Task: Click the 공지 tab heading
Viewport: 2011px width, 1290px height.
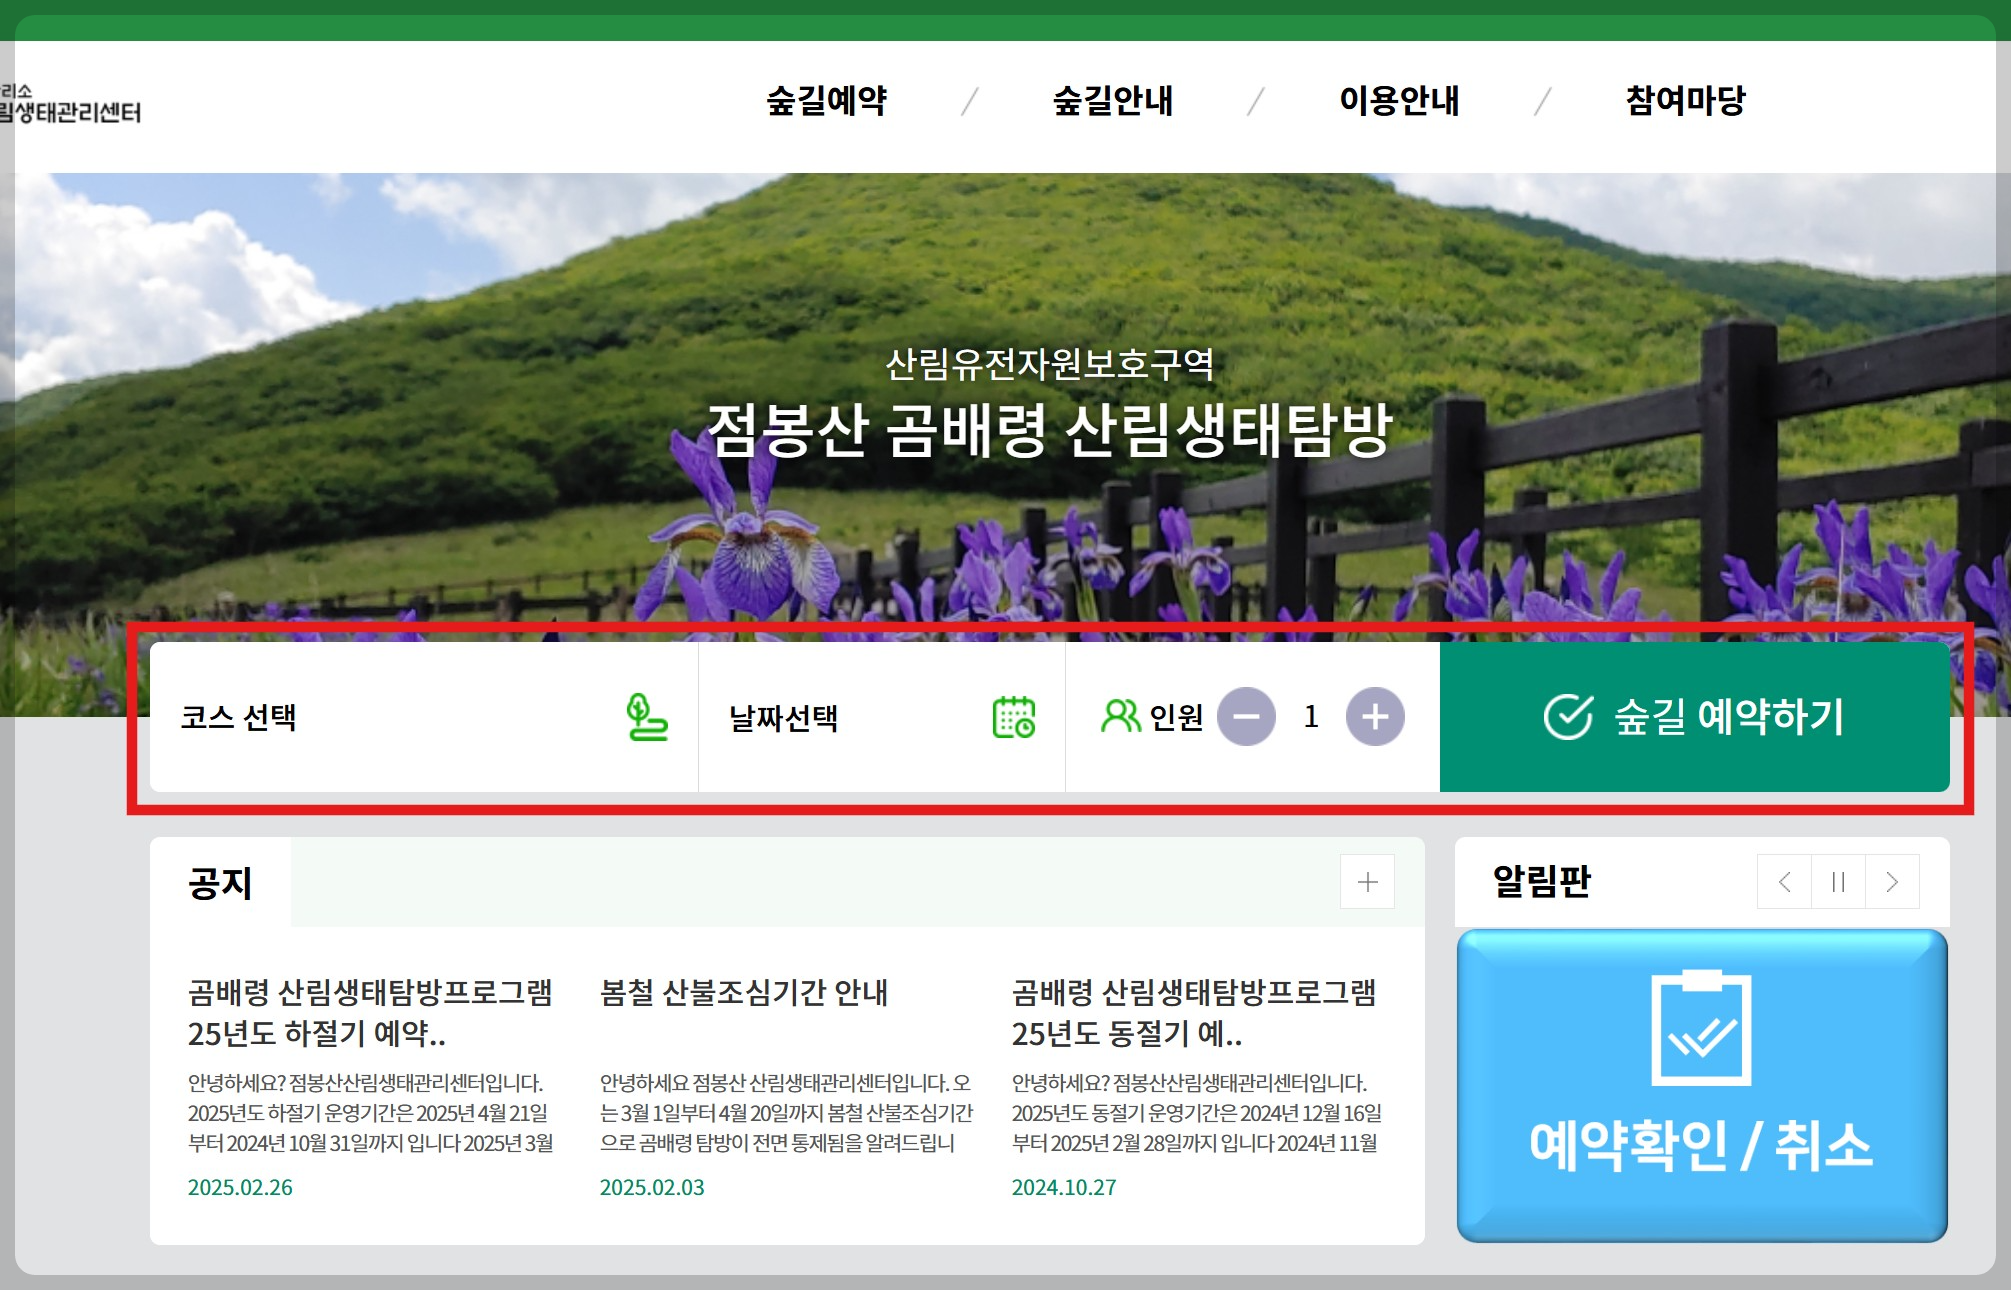Action: pos(220,883)
